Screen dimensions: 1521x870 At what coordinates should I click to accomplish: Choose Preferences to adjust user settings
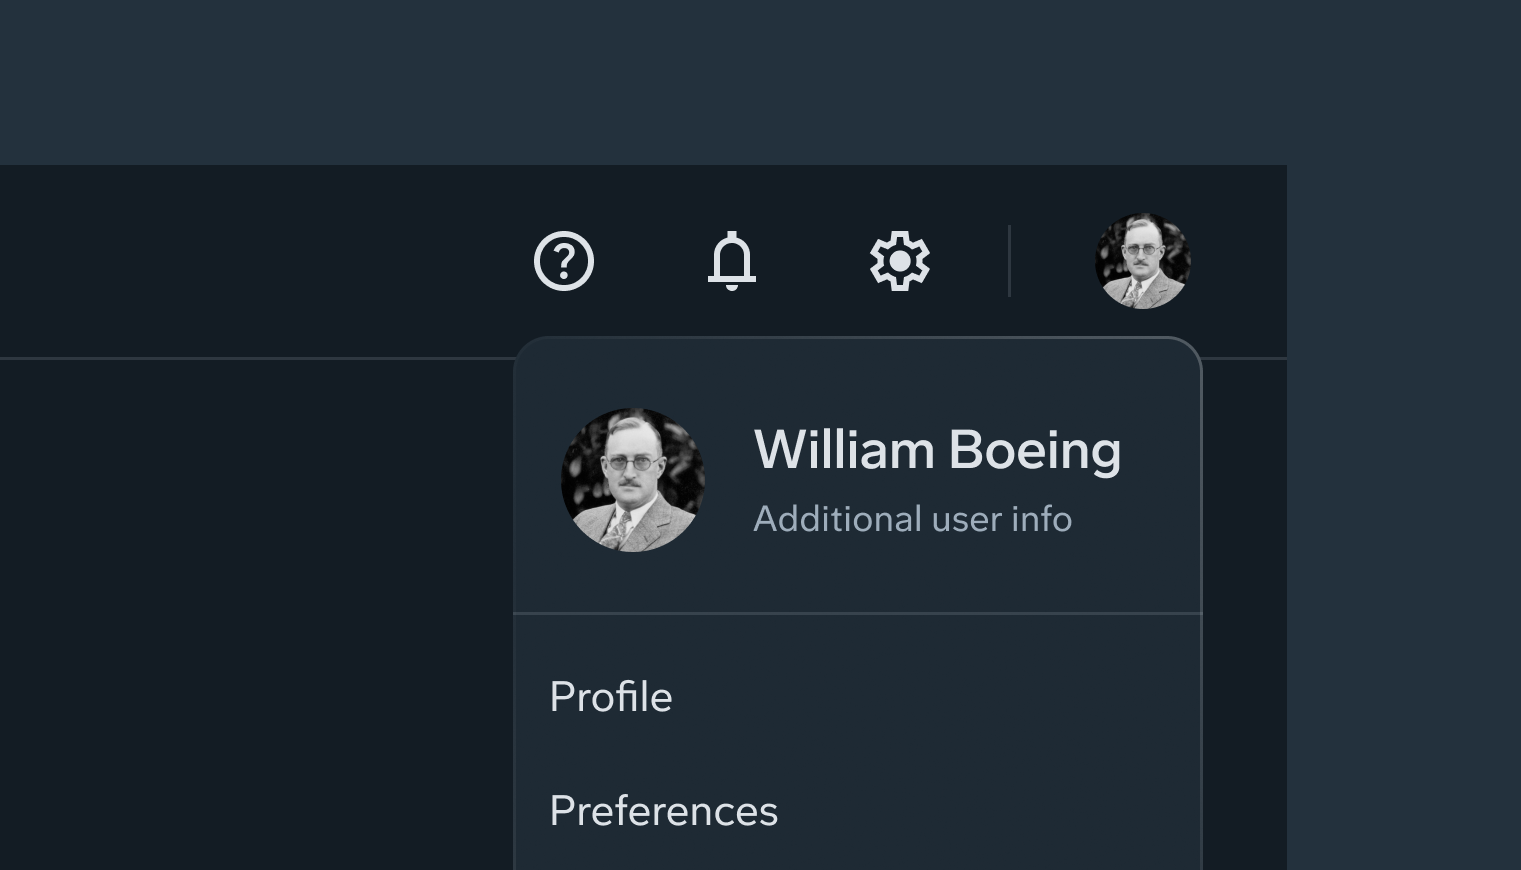click(x=663, y=811)
